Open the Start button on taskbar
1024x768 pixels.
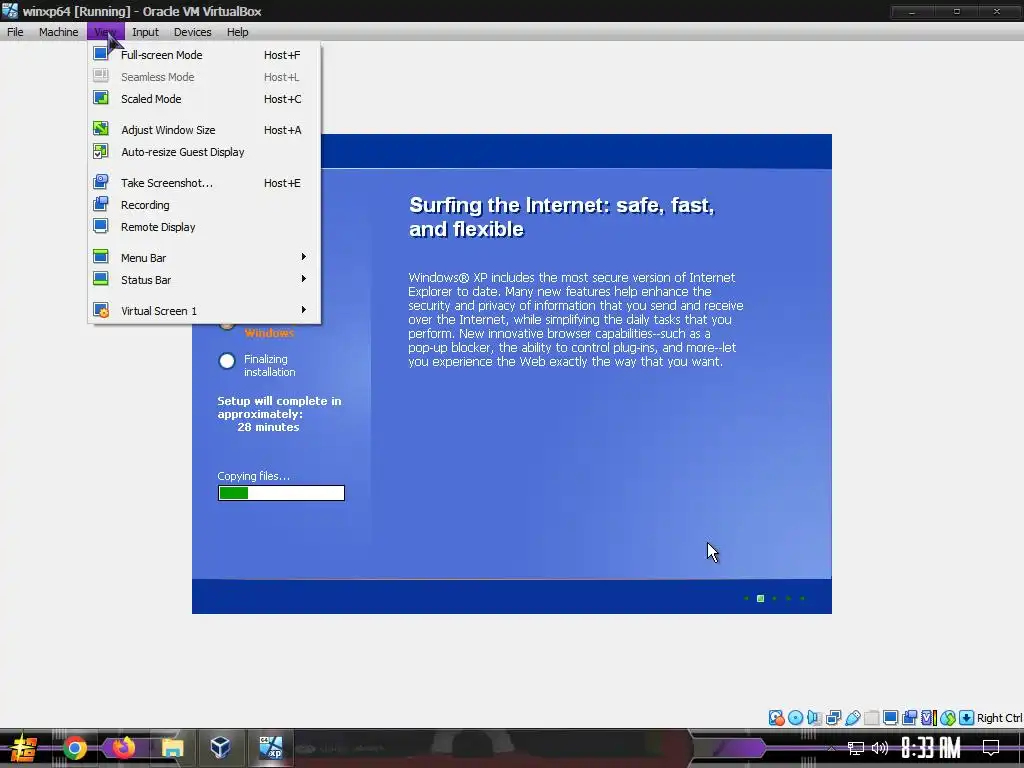click(x=24, y=748)
